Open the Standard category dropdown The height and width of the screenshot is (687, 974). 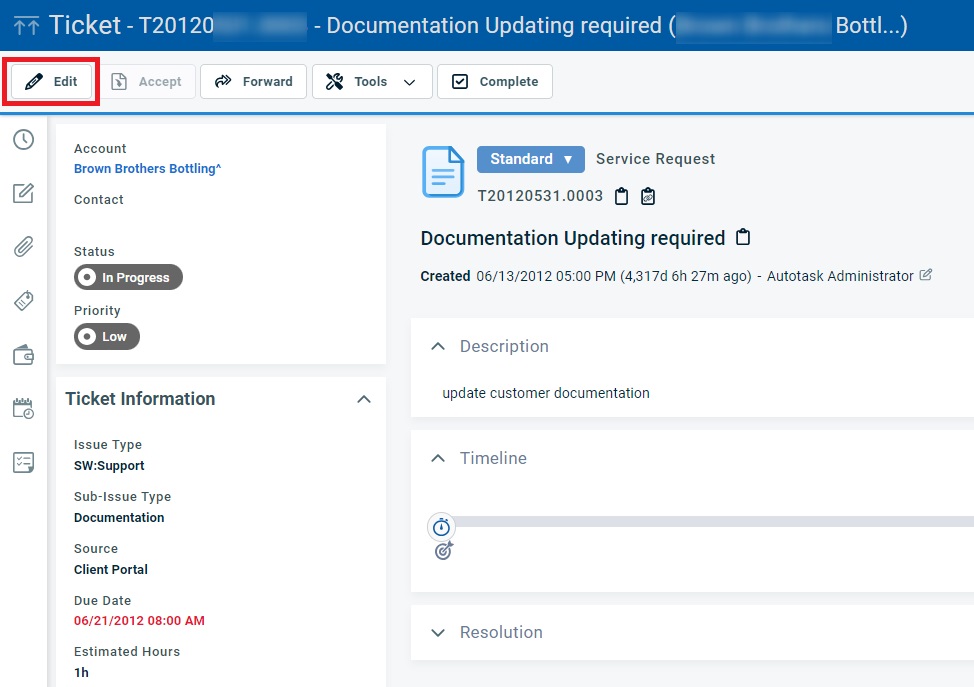[x=530, y=159]
